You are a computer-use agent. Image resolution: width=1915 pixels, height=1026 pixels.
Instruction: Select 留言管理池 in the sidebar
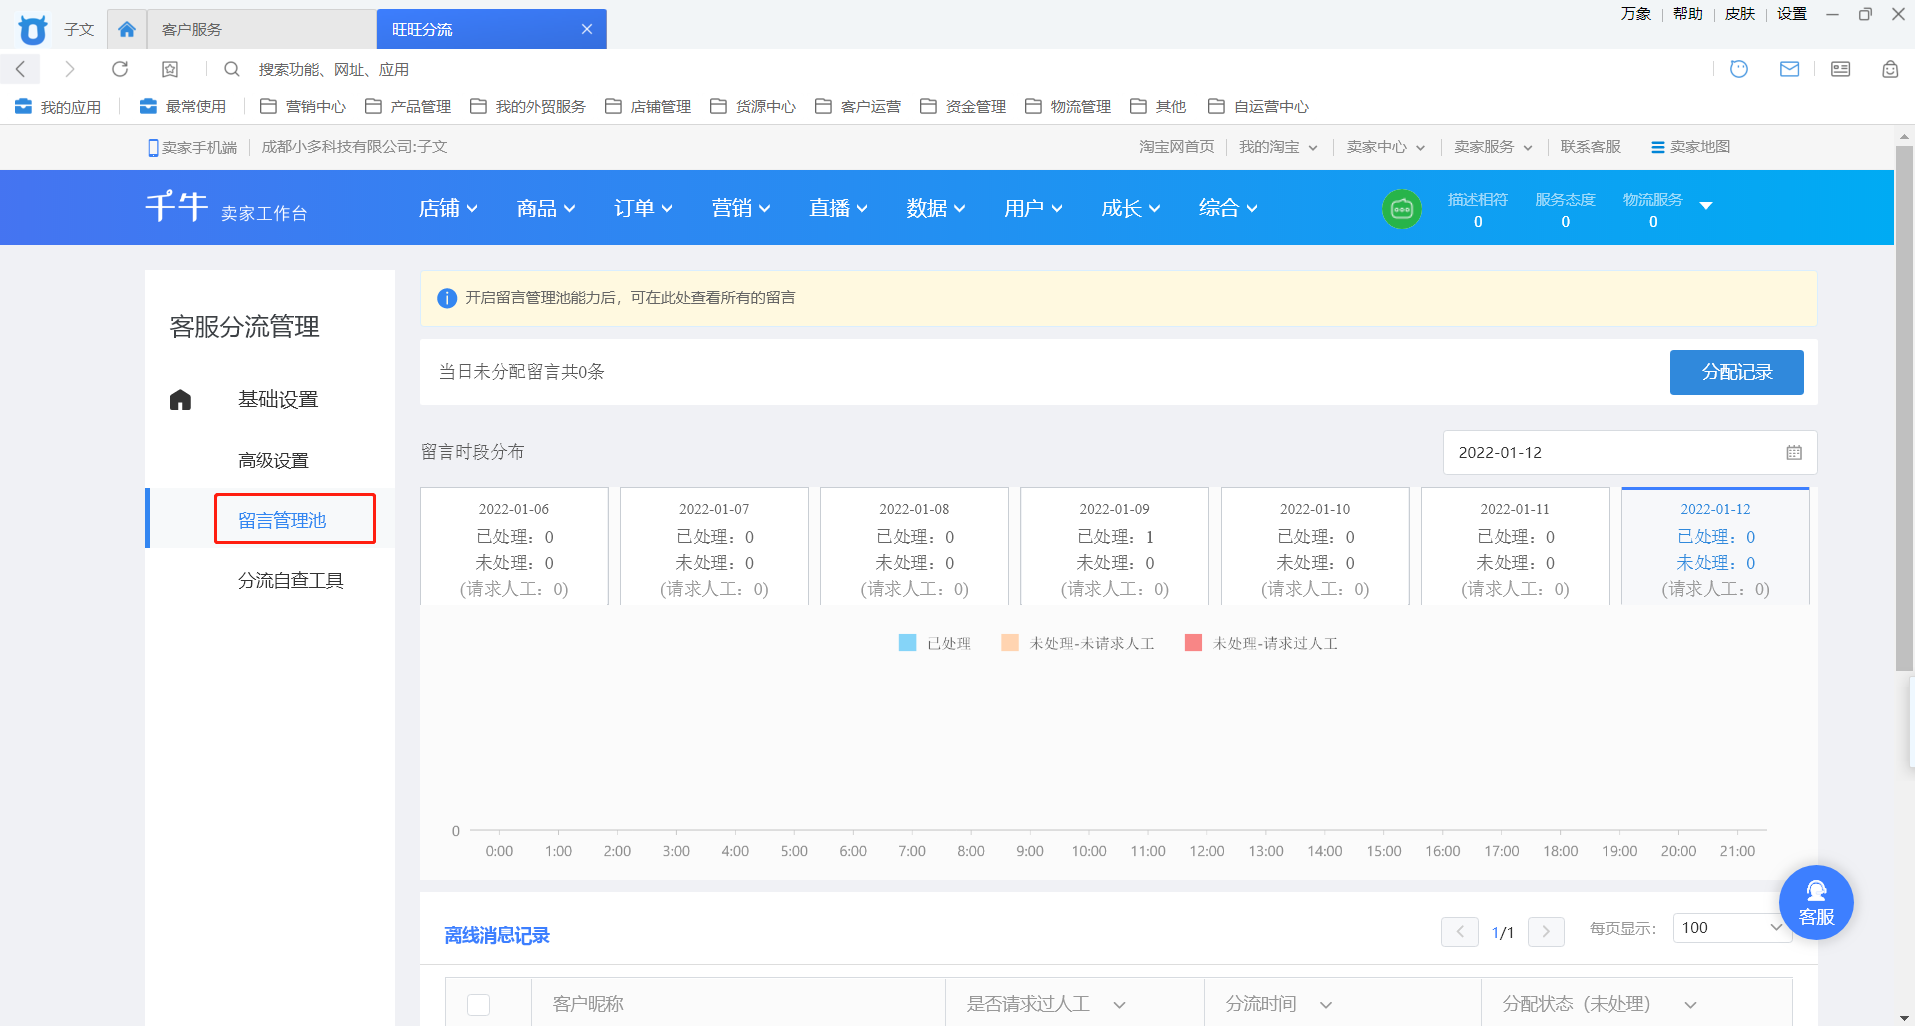(x=282, y=520)
